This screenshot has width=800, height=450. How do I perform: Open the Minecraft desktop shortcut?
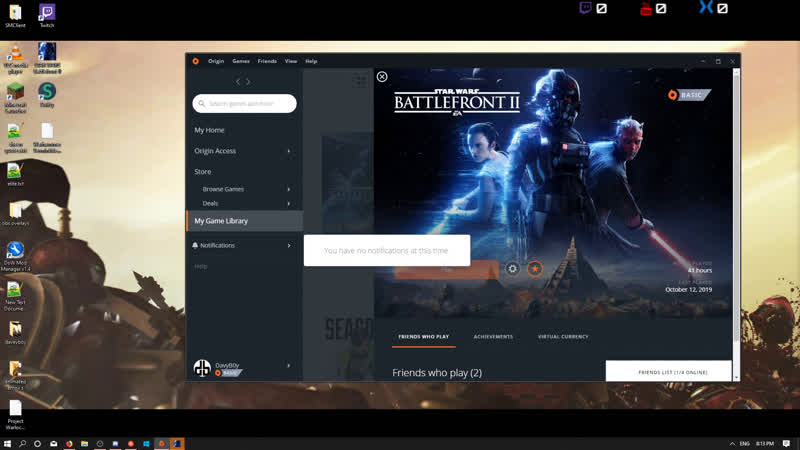[x=15, y=97]
